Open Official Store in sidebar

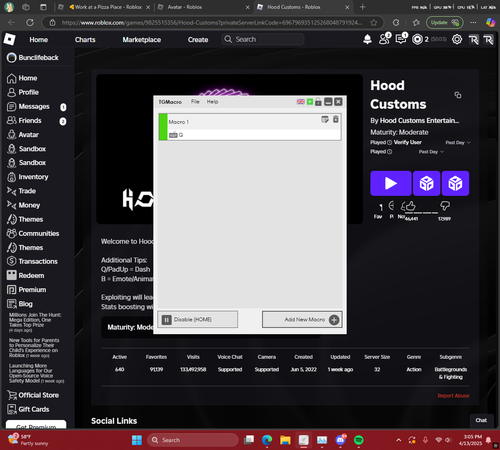[33, 395]
